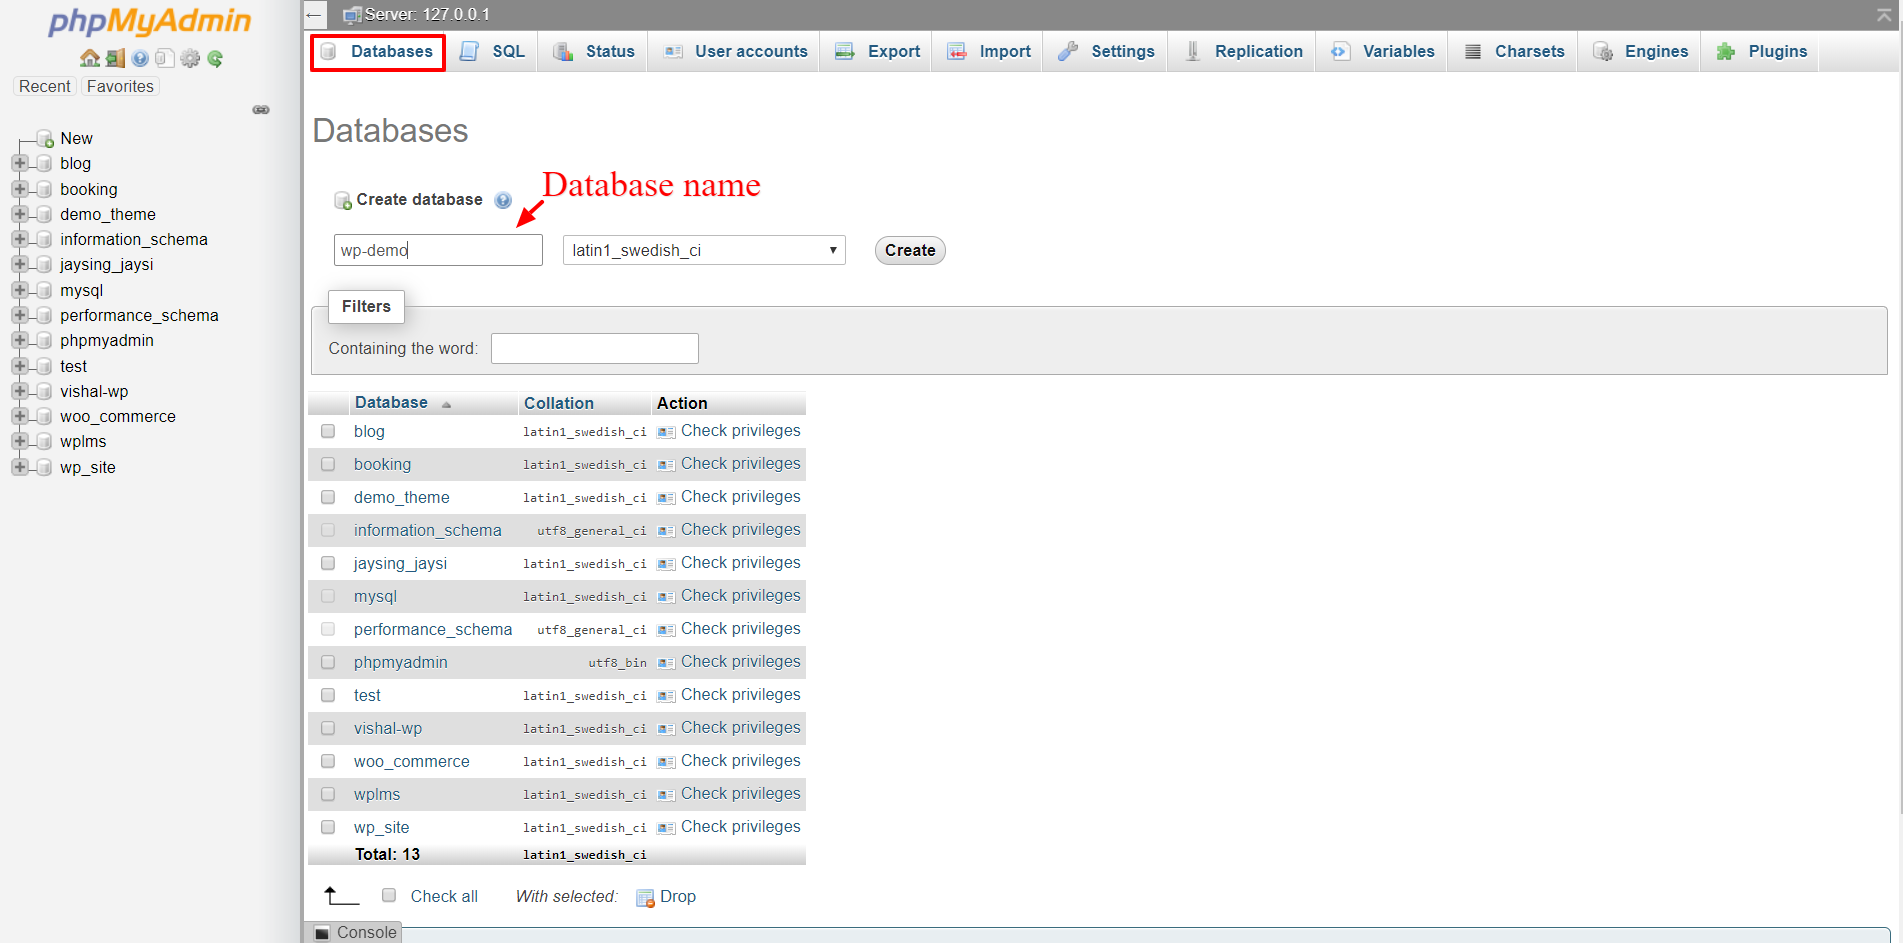Open the performance_schema database link in table

click(433, 629)
